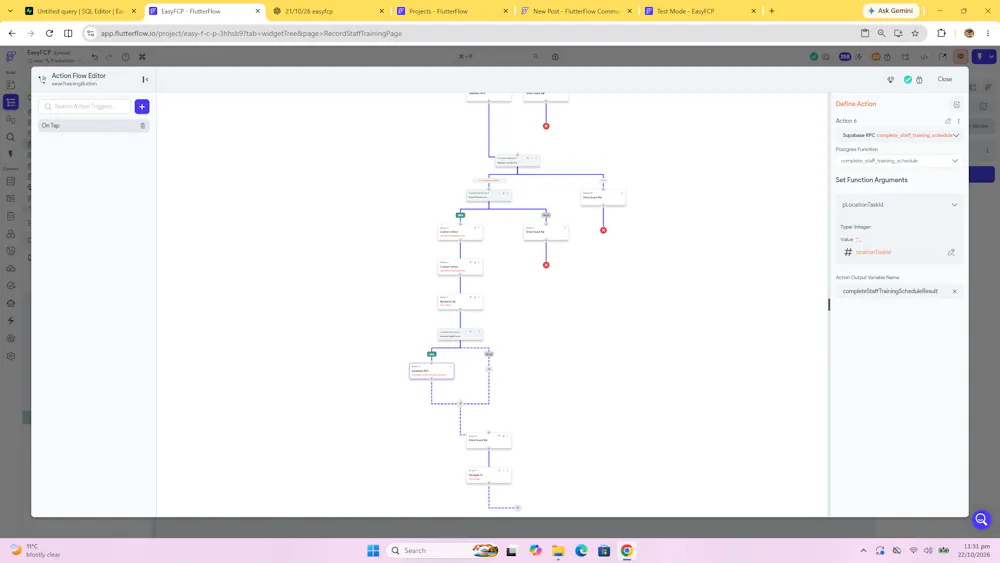Switch to Projects - FlutterFlow tab

coord(452,11)
